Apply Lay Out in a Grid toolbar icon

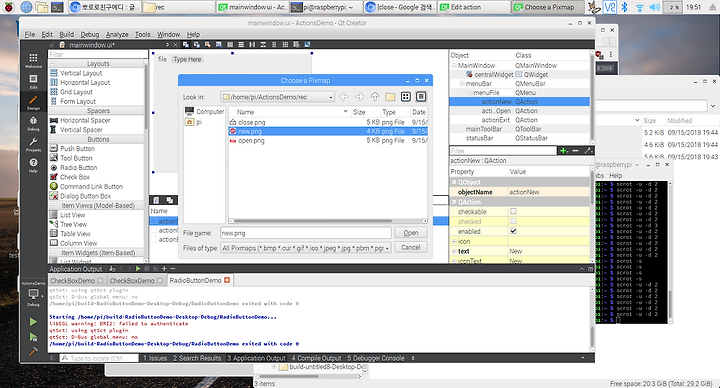click(x=285, y=45)
